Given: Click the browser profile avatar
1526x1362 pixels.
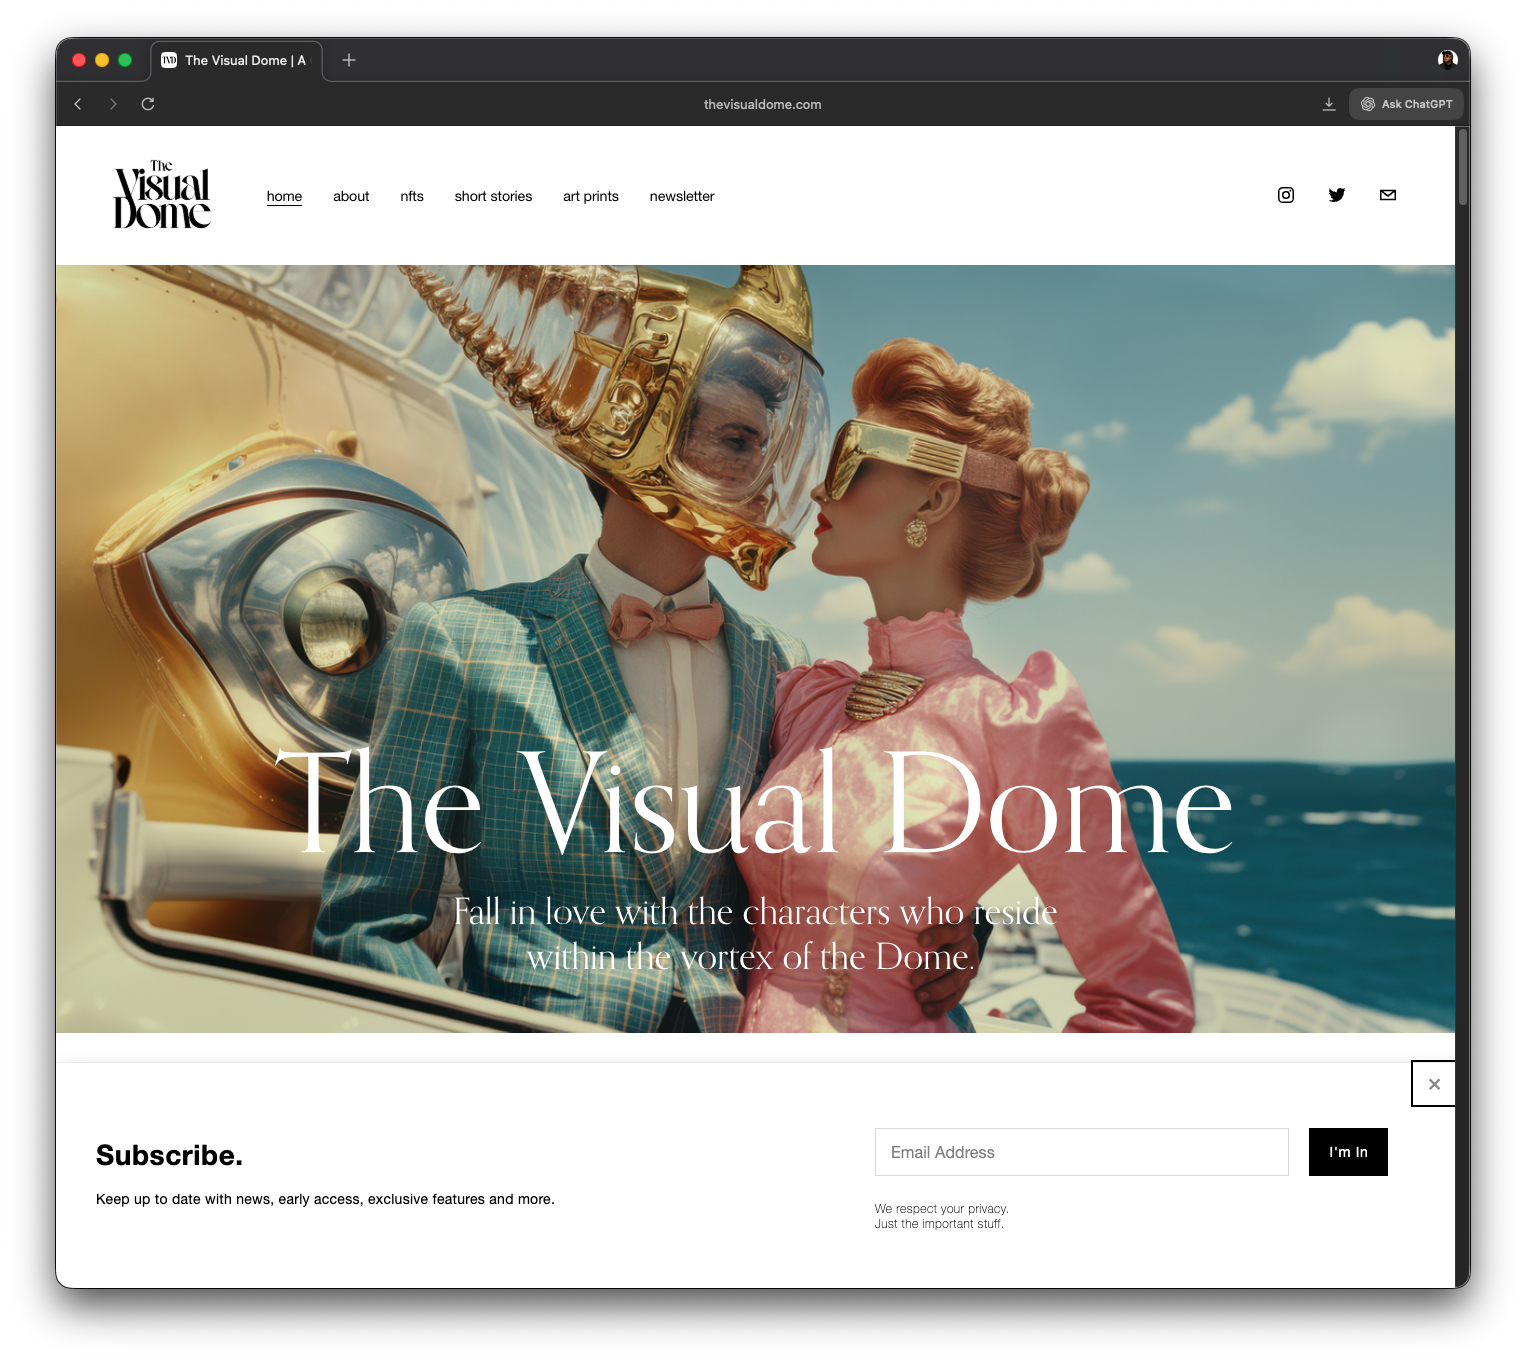Looking at the screenshot, I should [x=1447, y=60].
